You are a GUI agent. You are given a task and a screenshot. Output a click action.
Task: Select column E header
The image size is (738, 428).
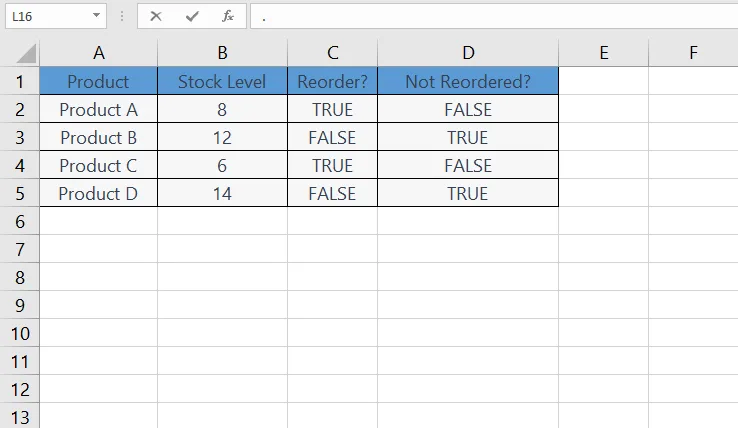(603, 53)
